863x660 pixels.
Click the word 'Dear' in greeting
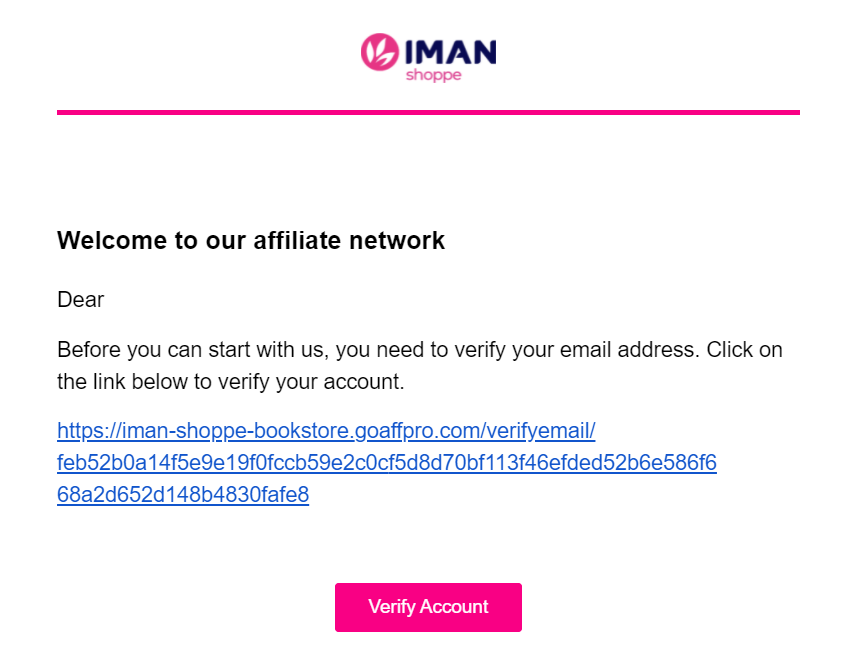(80, 300)
